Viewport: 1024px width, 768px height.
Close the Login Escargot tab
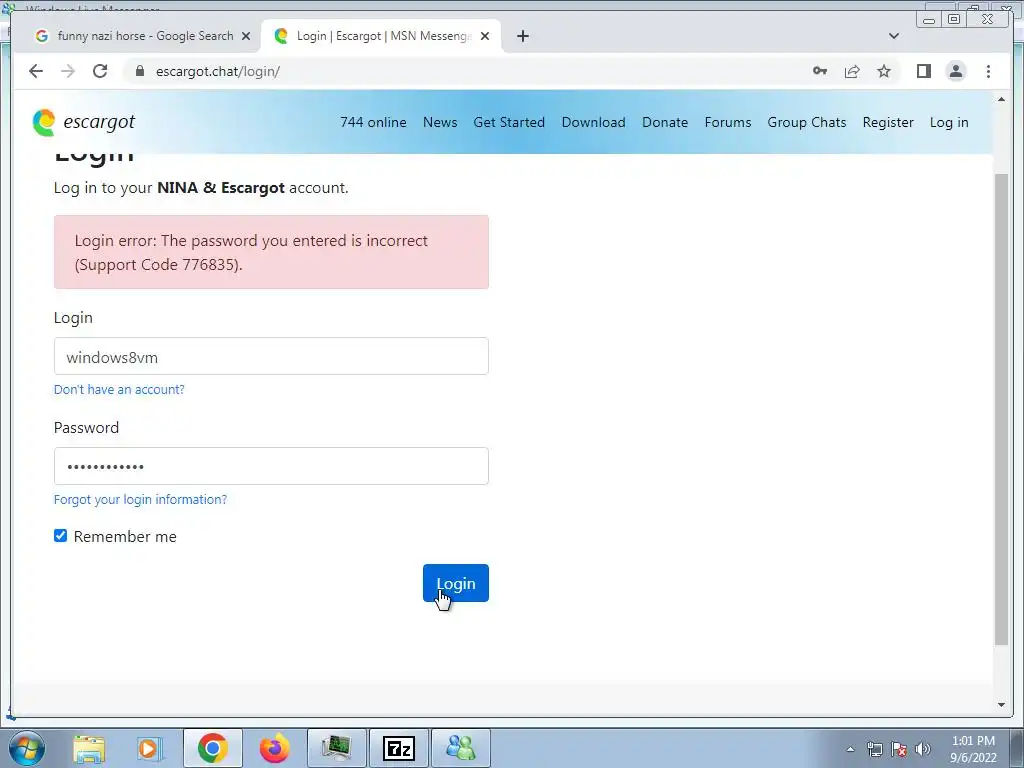[485, 36]
